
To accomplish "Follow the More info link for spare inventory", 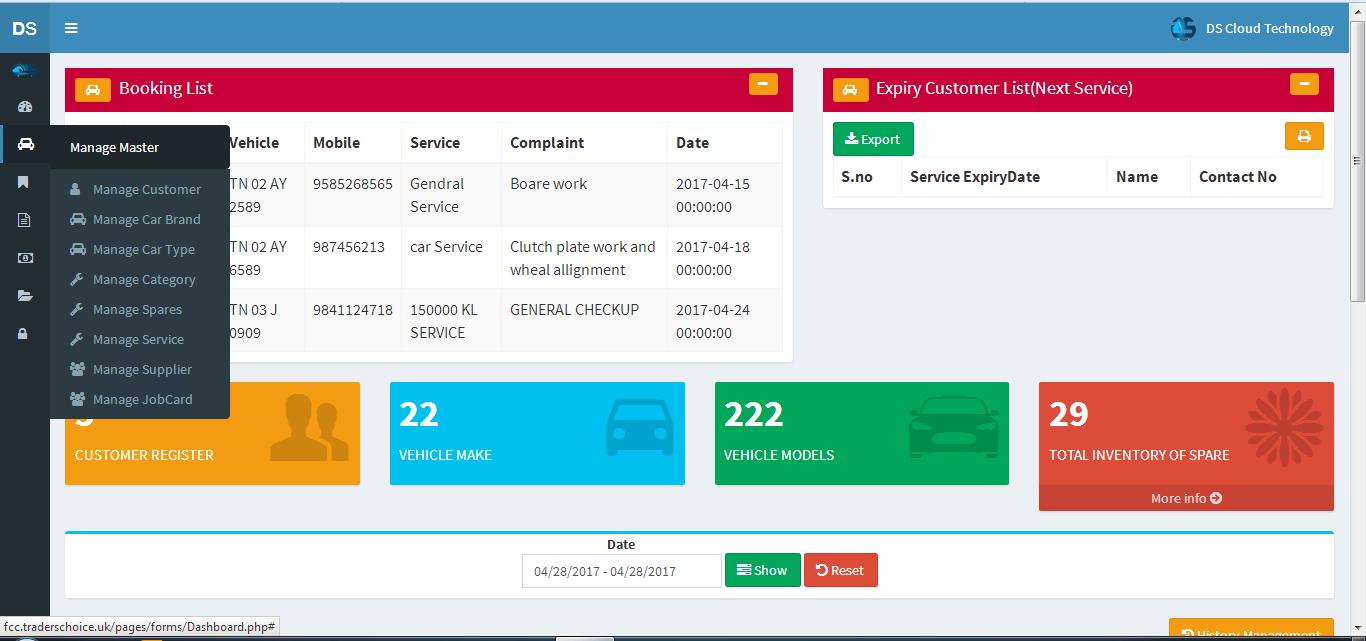I will (x=1185, y=498).
